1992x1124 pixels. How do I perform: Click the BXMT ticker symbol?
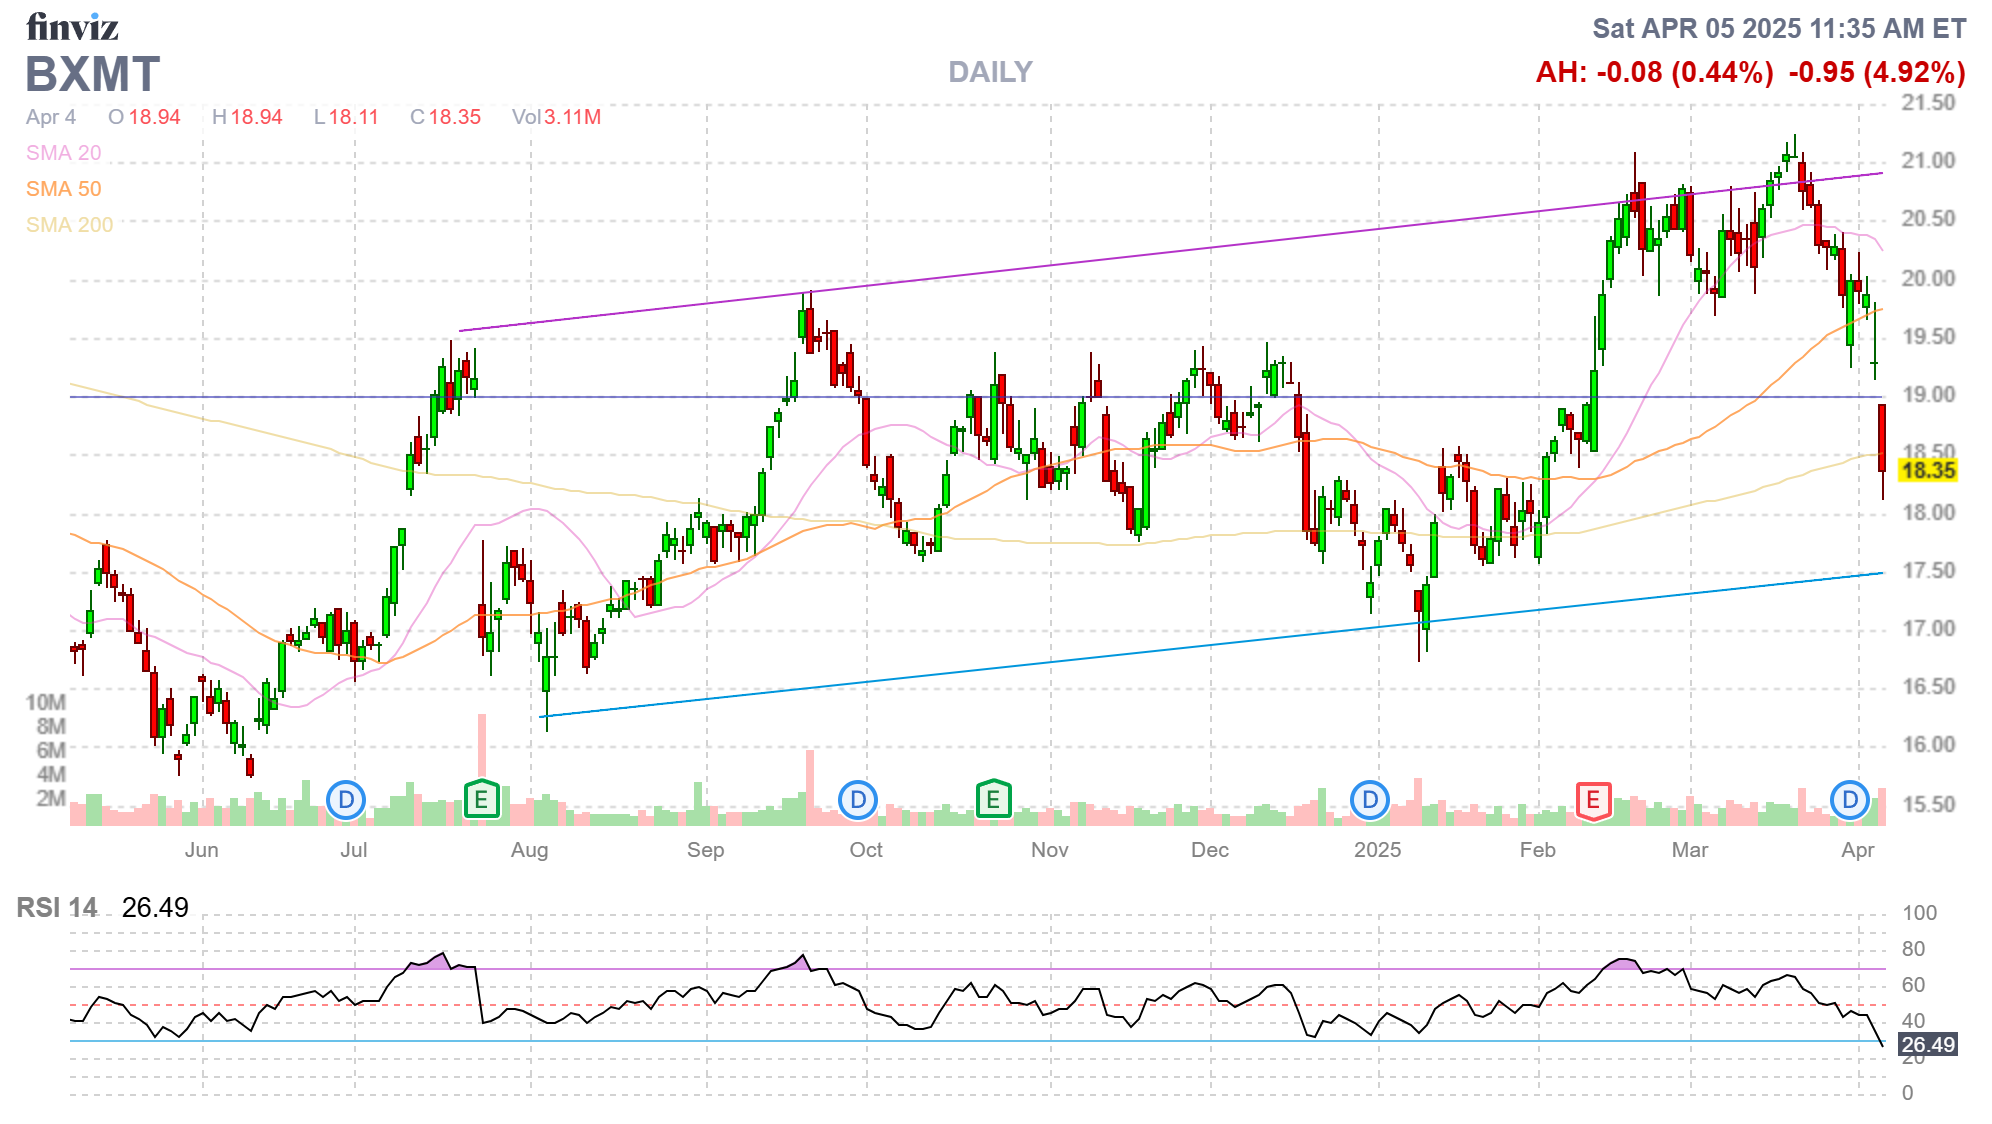92,75
